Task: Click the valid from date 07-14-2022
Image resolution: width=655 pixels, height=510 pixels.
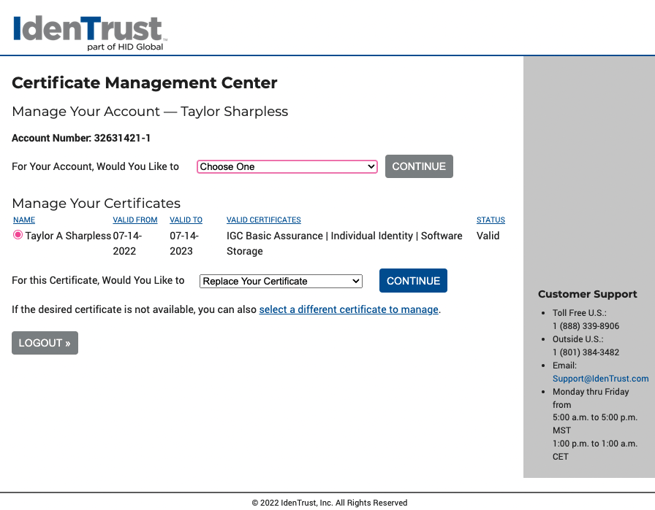Action: click(127, 244)
